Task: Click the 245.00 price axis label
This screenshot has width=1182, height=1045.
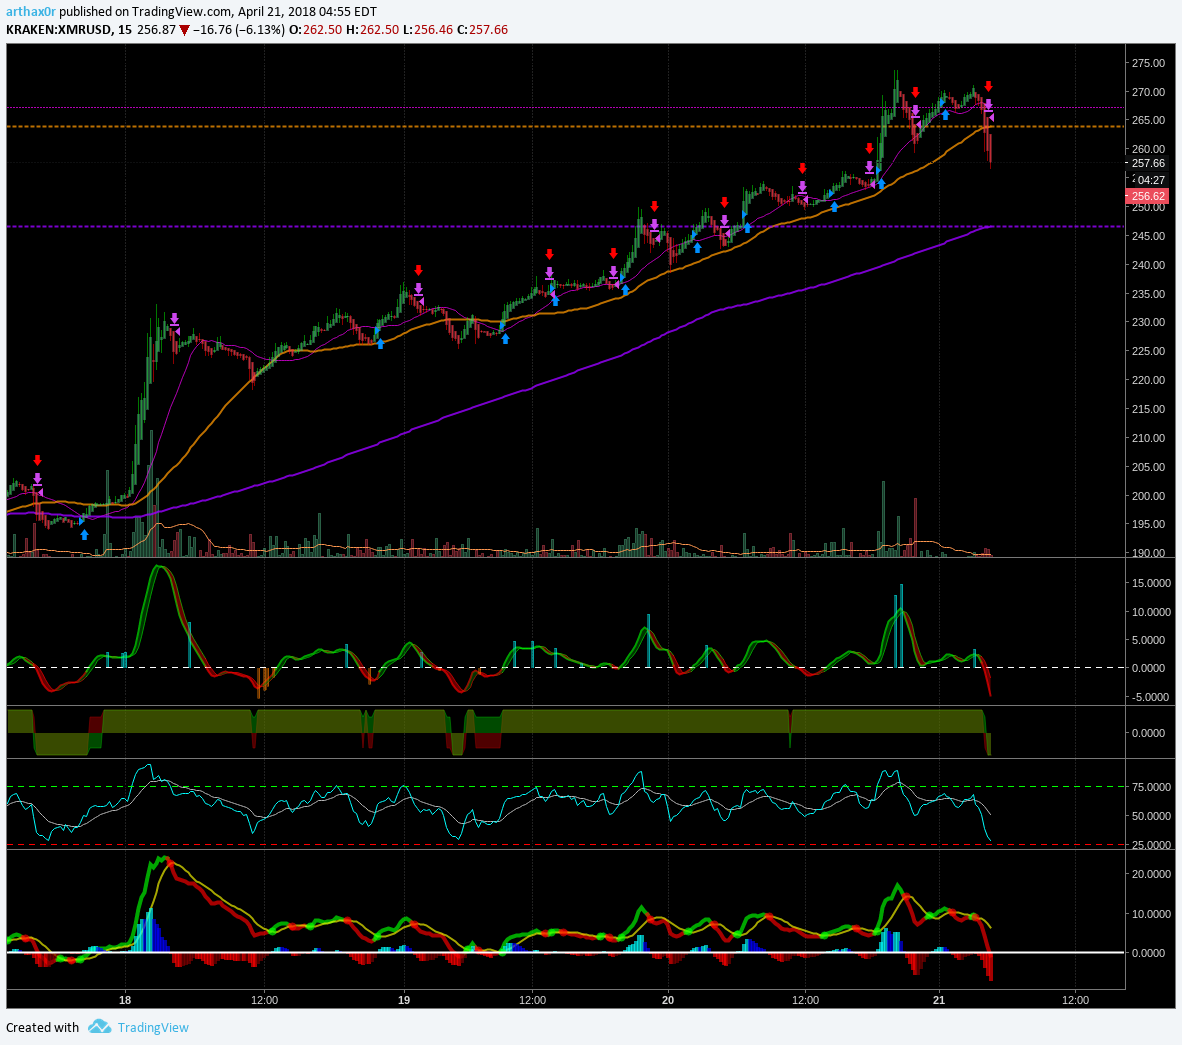Action: click(1149, 236)
